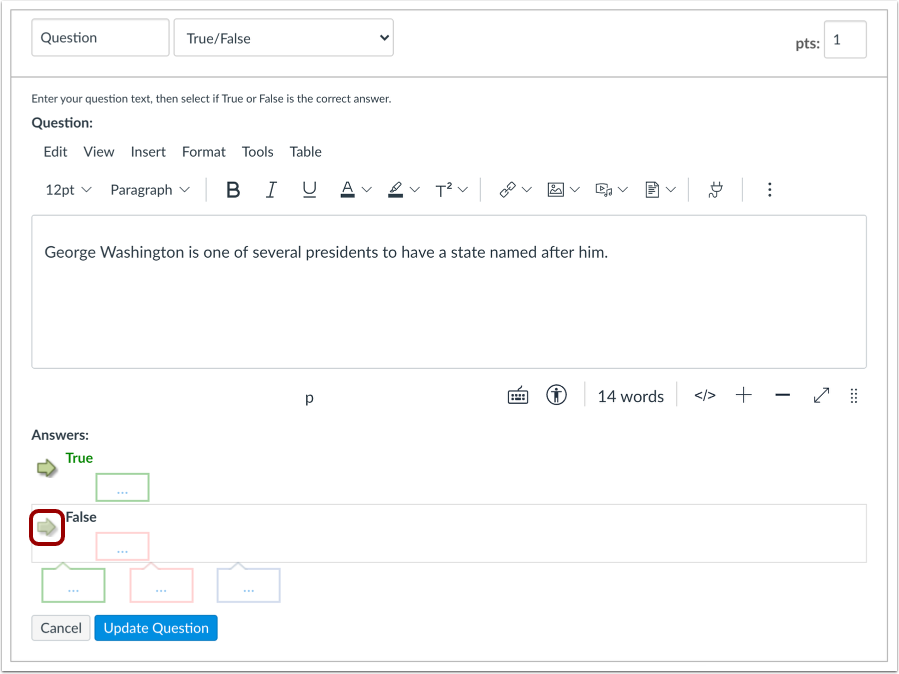Open the apps plug icon
The height and width of the screenshot is (674, 899).
(716, 190)
